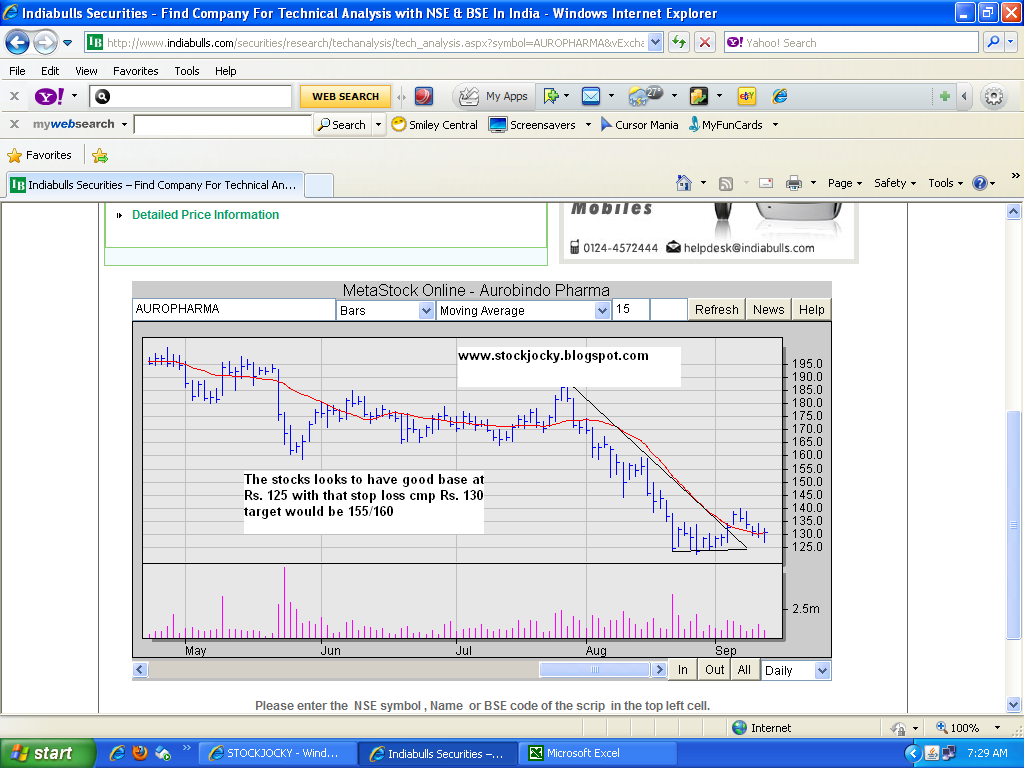Open the Favorites menu

click(136, 71)
